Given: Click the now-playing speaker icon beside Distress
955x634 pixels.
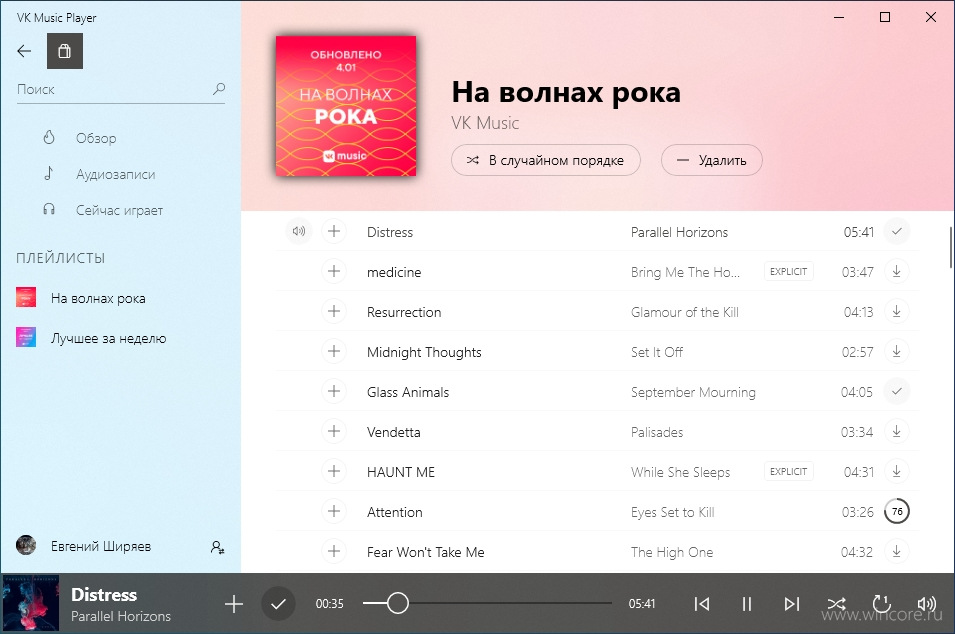Looking at the screenshot, I should coord(299,231).
